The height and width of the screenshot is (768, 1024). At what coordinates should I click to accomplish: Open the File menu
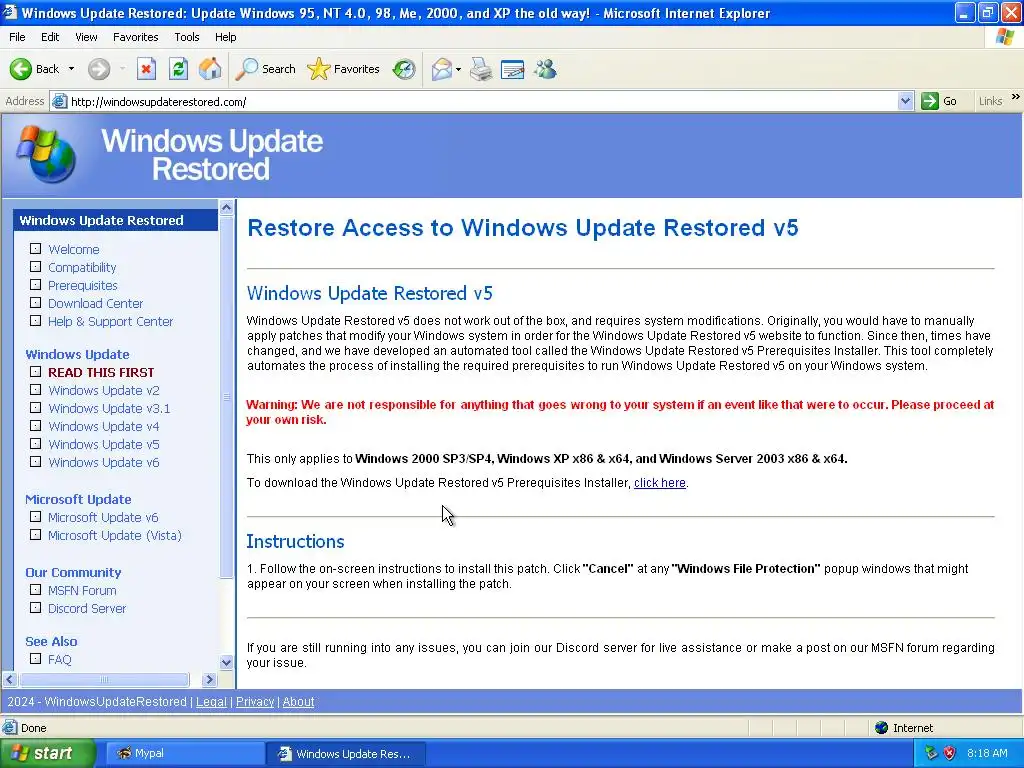(17, 37)
